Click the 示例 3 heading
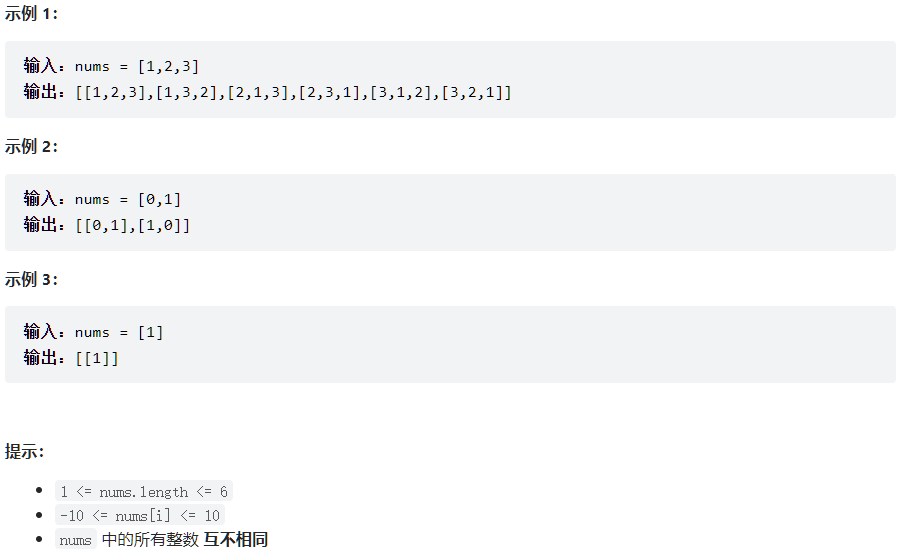This screenshot has width=900, height=555. pos(31,280)
